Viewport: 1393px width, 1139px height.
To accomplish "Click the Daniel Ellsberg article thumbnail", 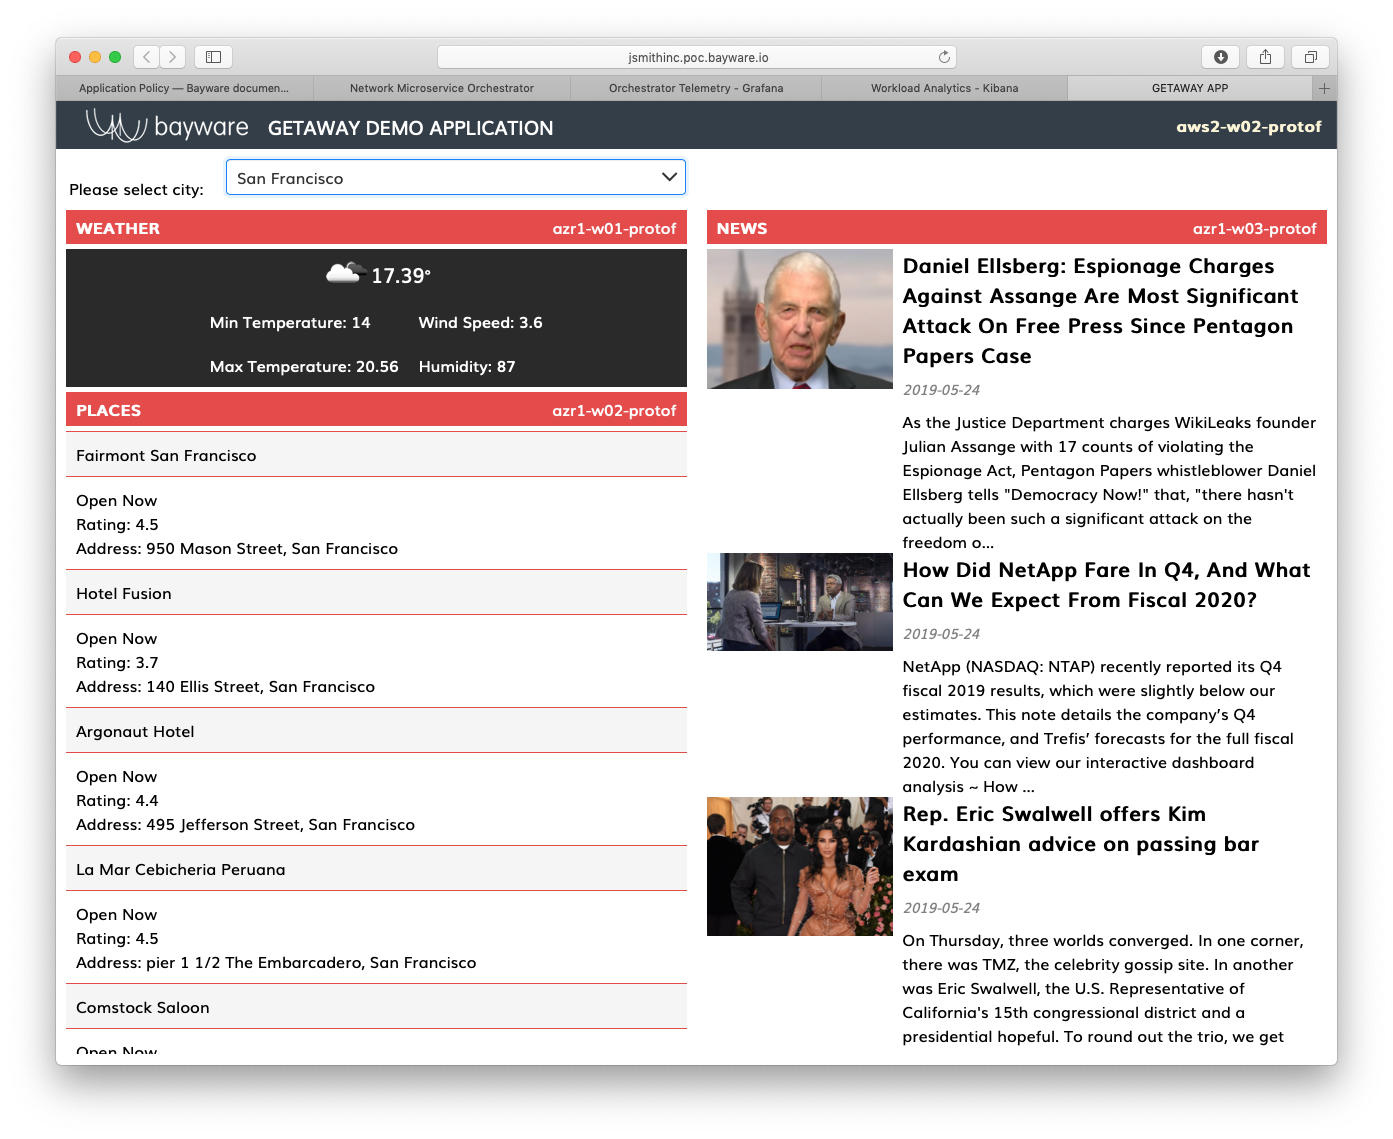I will pos(799,319).
